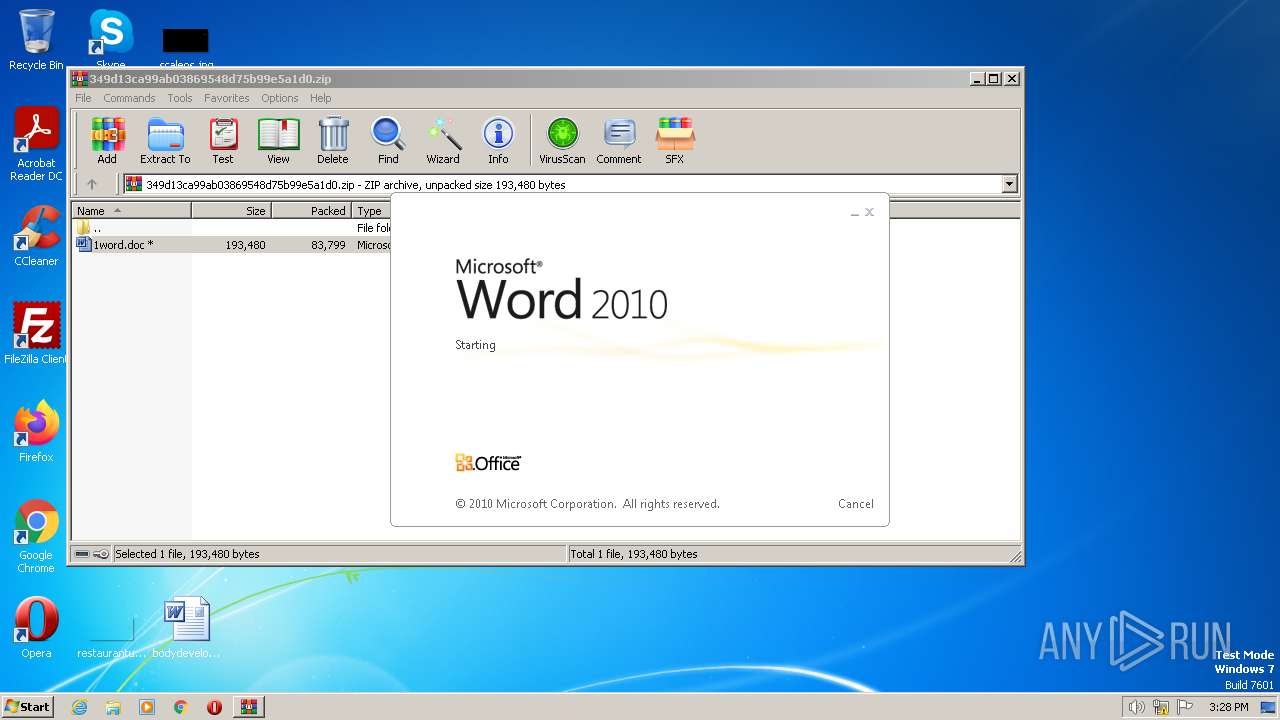Screen dimensions: 1280x720
Task: Open media player taskbar icon
Action: point(147,707)
